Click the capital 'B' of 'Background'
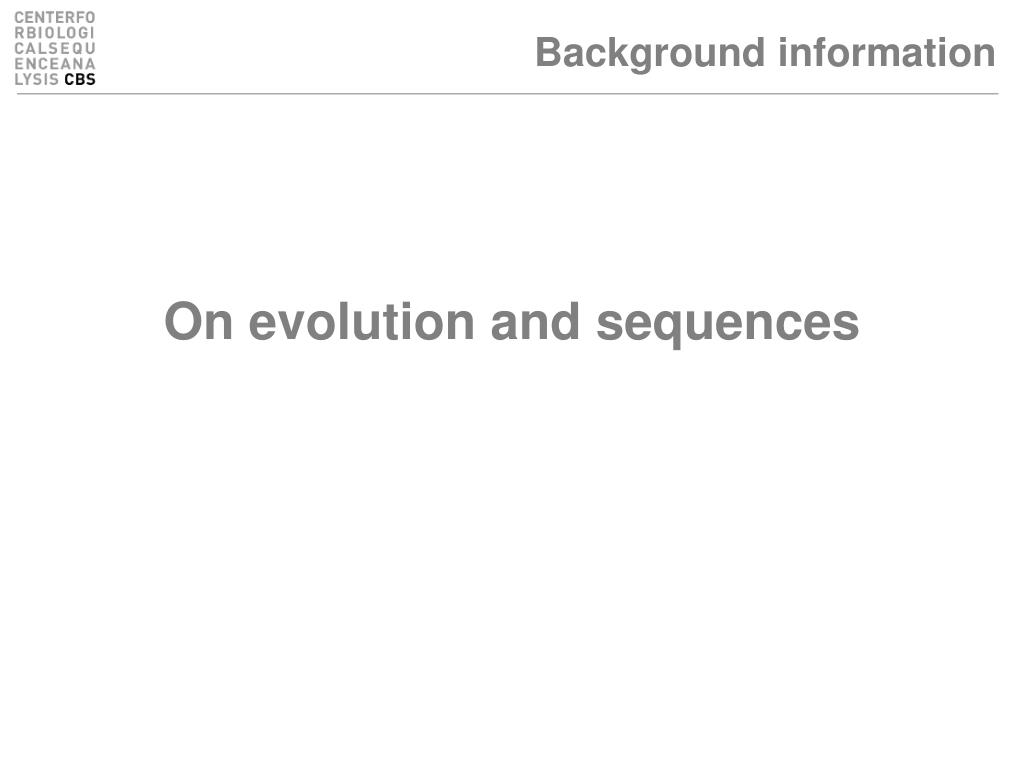The height and width of the screenshot is (768, 1024). click(x=550, y=52)
